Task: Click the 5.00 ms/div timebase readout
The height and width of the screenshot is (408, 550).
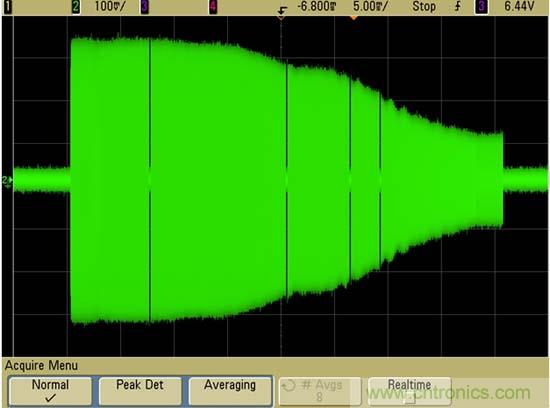Action: point(370,6)
